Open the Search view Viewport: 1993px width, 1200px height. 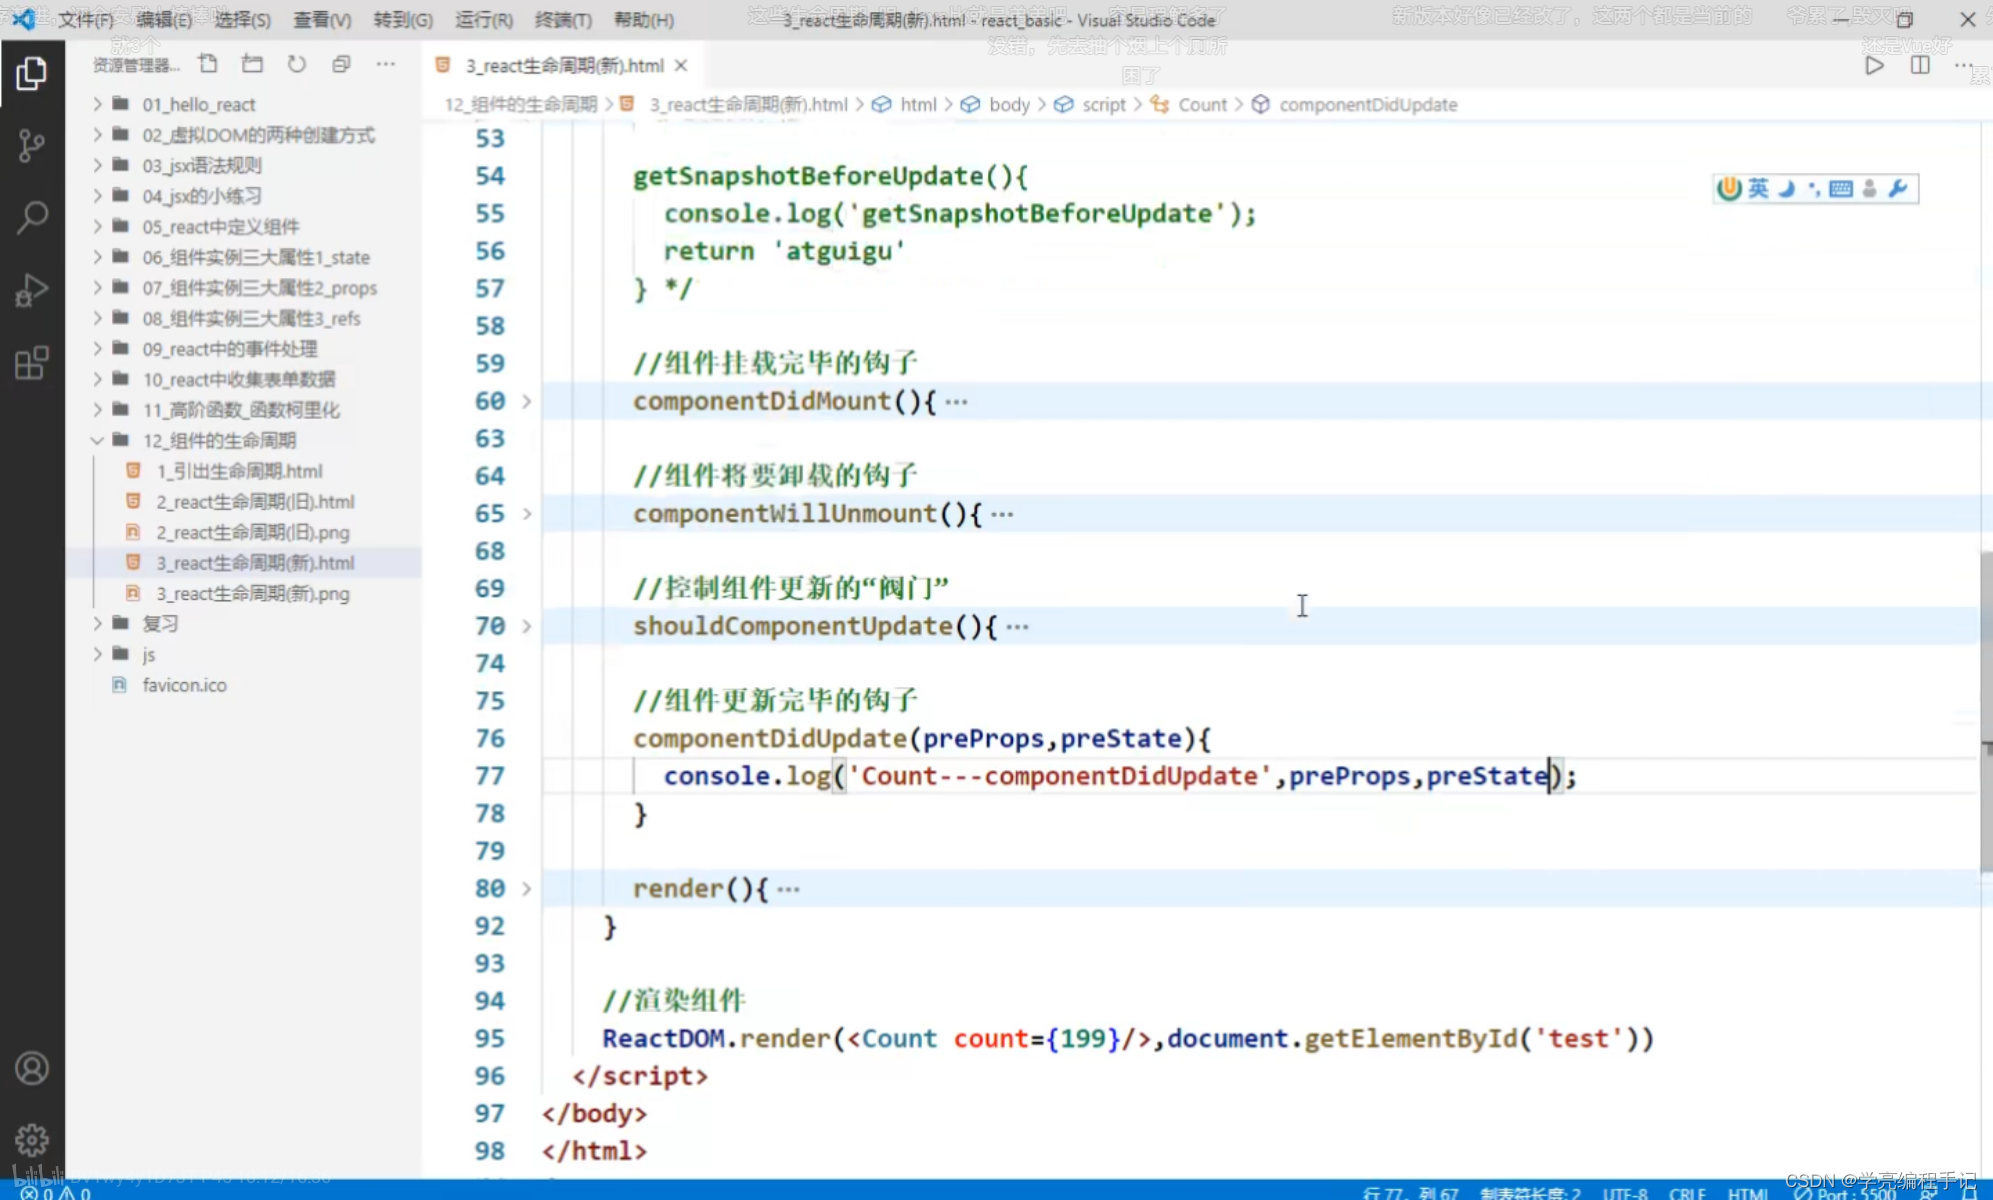pos(31,217)
